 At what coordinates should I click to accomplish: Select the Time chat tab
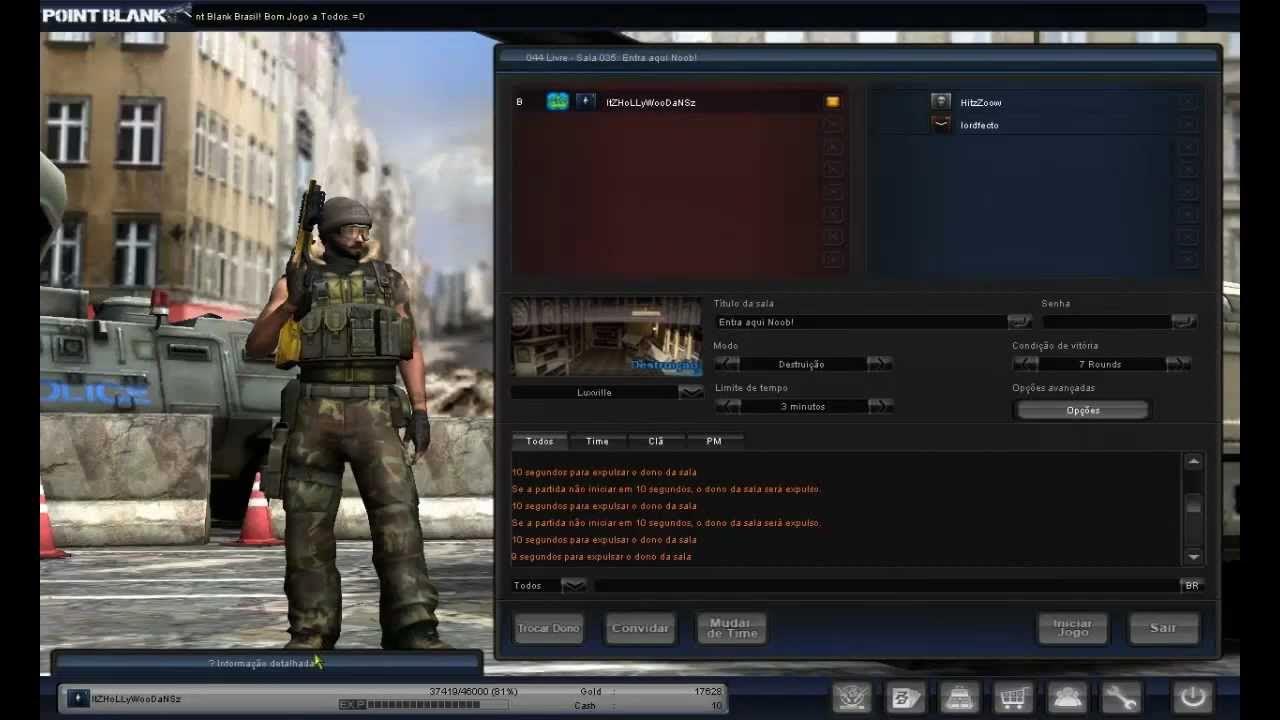pos(597,441)
